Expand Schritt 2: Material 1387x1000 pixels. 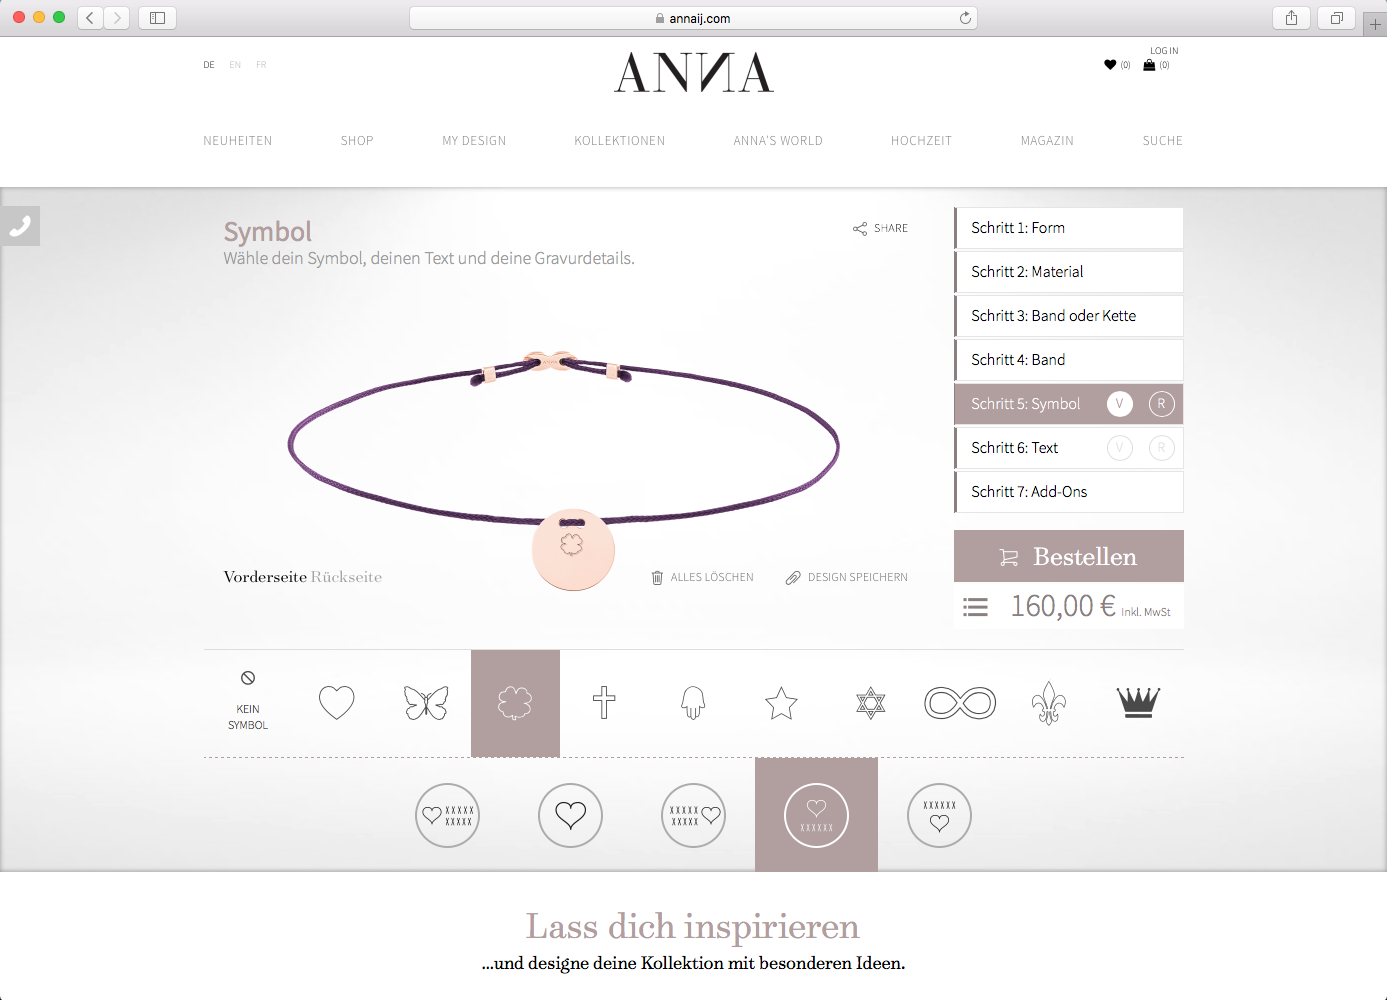pos(1069,272)
